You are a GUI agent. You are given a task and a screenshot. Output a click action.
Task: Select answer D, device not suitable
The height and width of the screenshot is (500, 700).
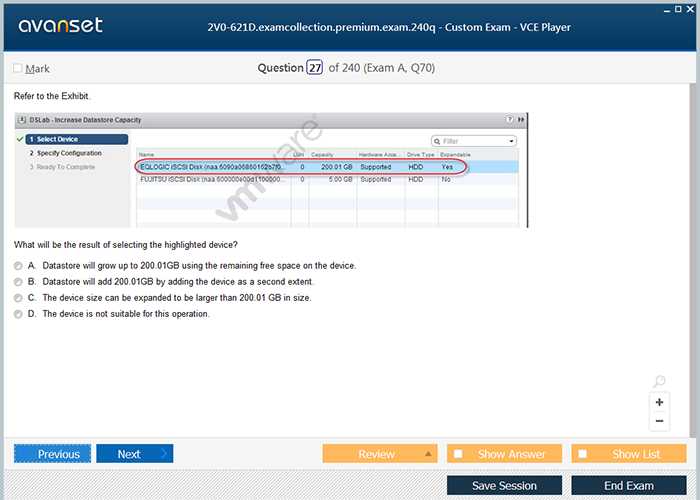[x=18, y=314]
